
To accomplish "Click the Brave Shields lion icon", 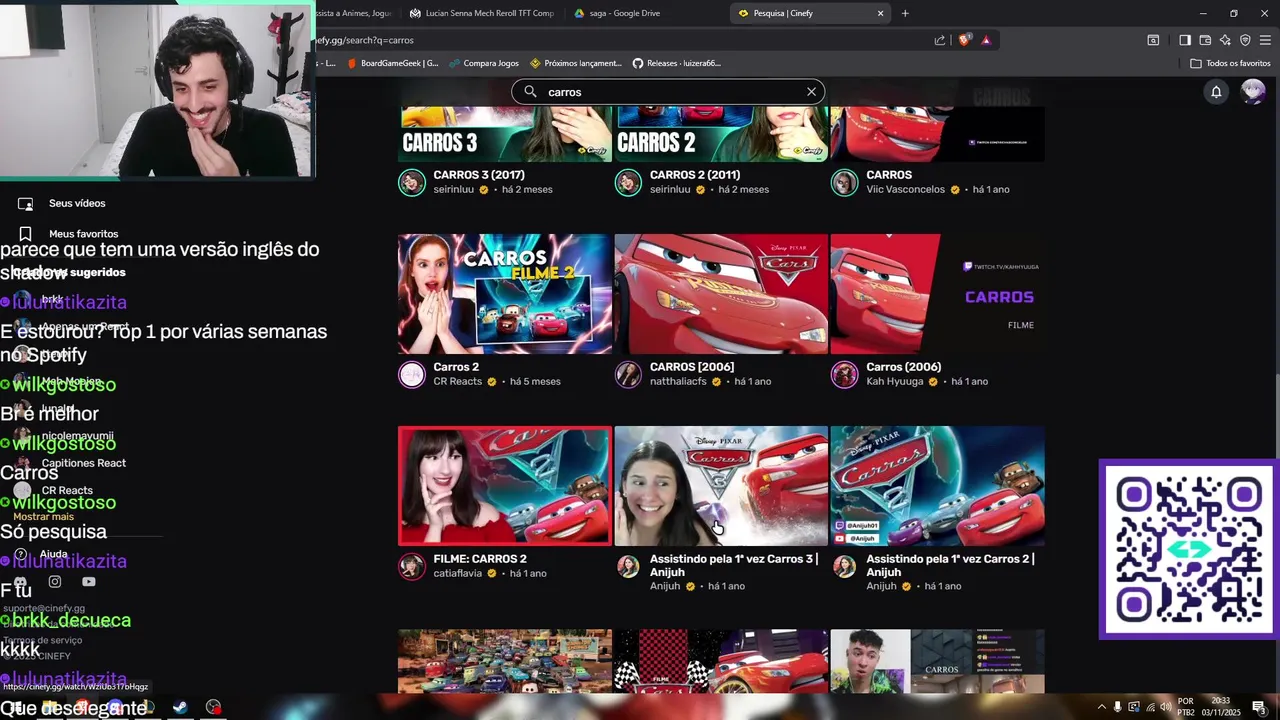I will pyautogui.click(x=964, y=40).
